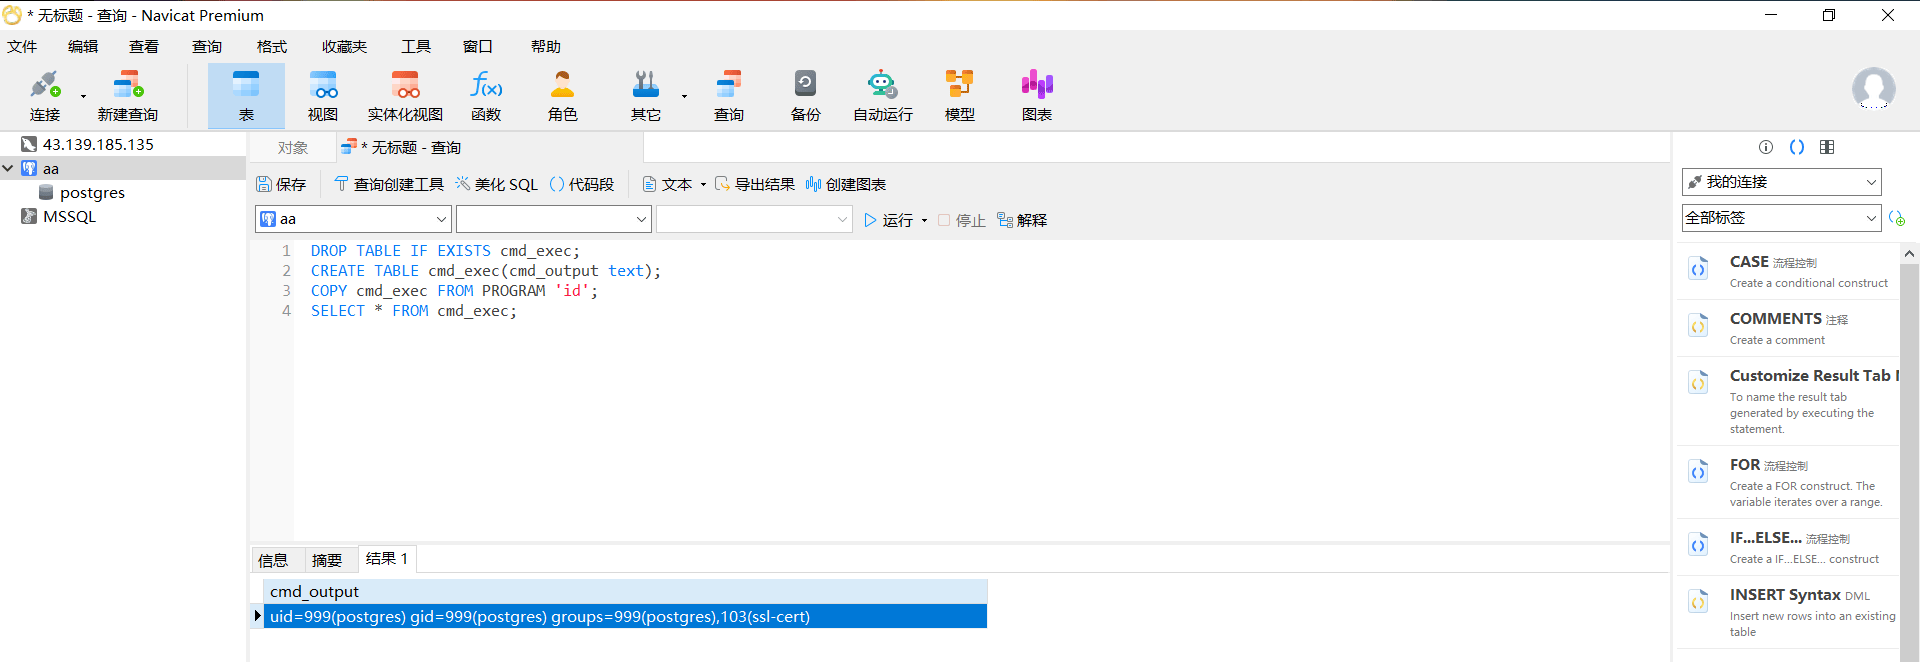Open the 收藏夹 (Favorites) menu

(344, 47)
